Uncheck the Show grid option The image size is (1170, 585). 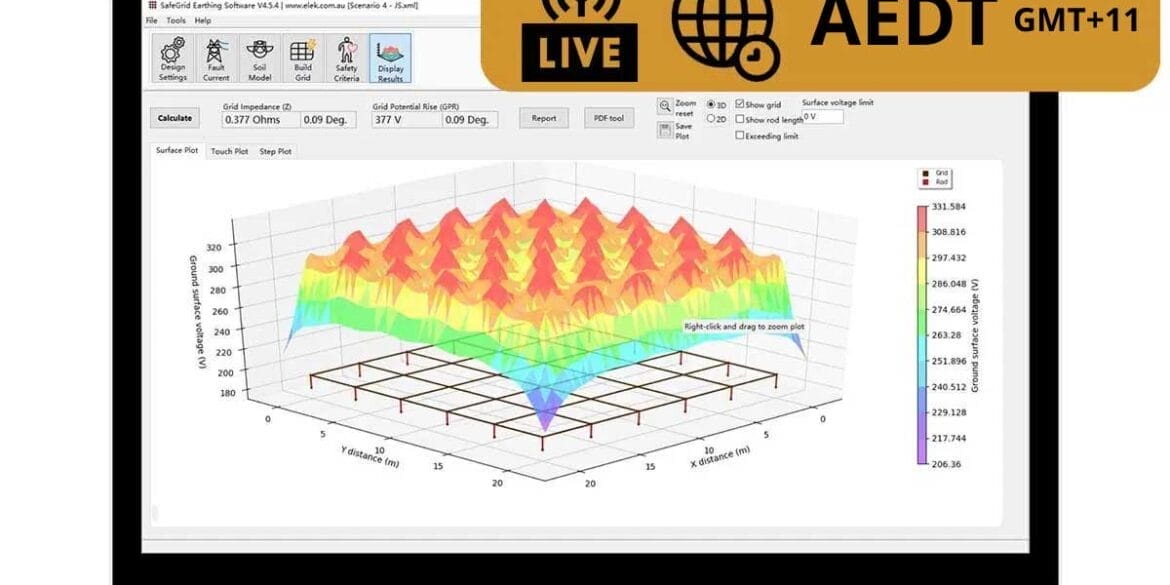coord(737,103)
